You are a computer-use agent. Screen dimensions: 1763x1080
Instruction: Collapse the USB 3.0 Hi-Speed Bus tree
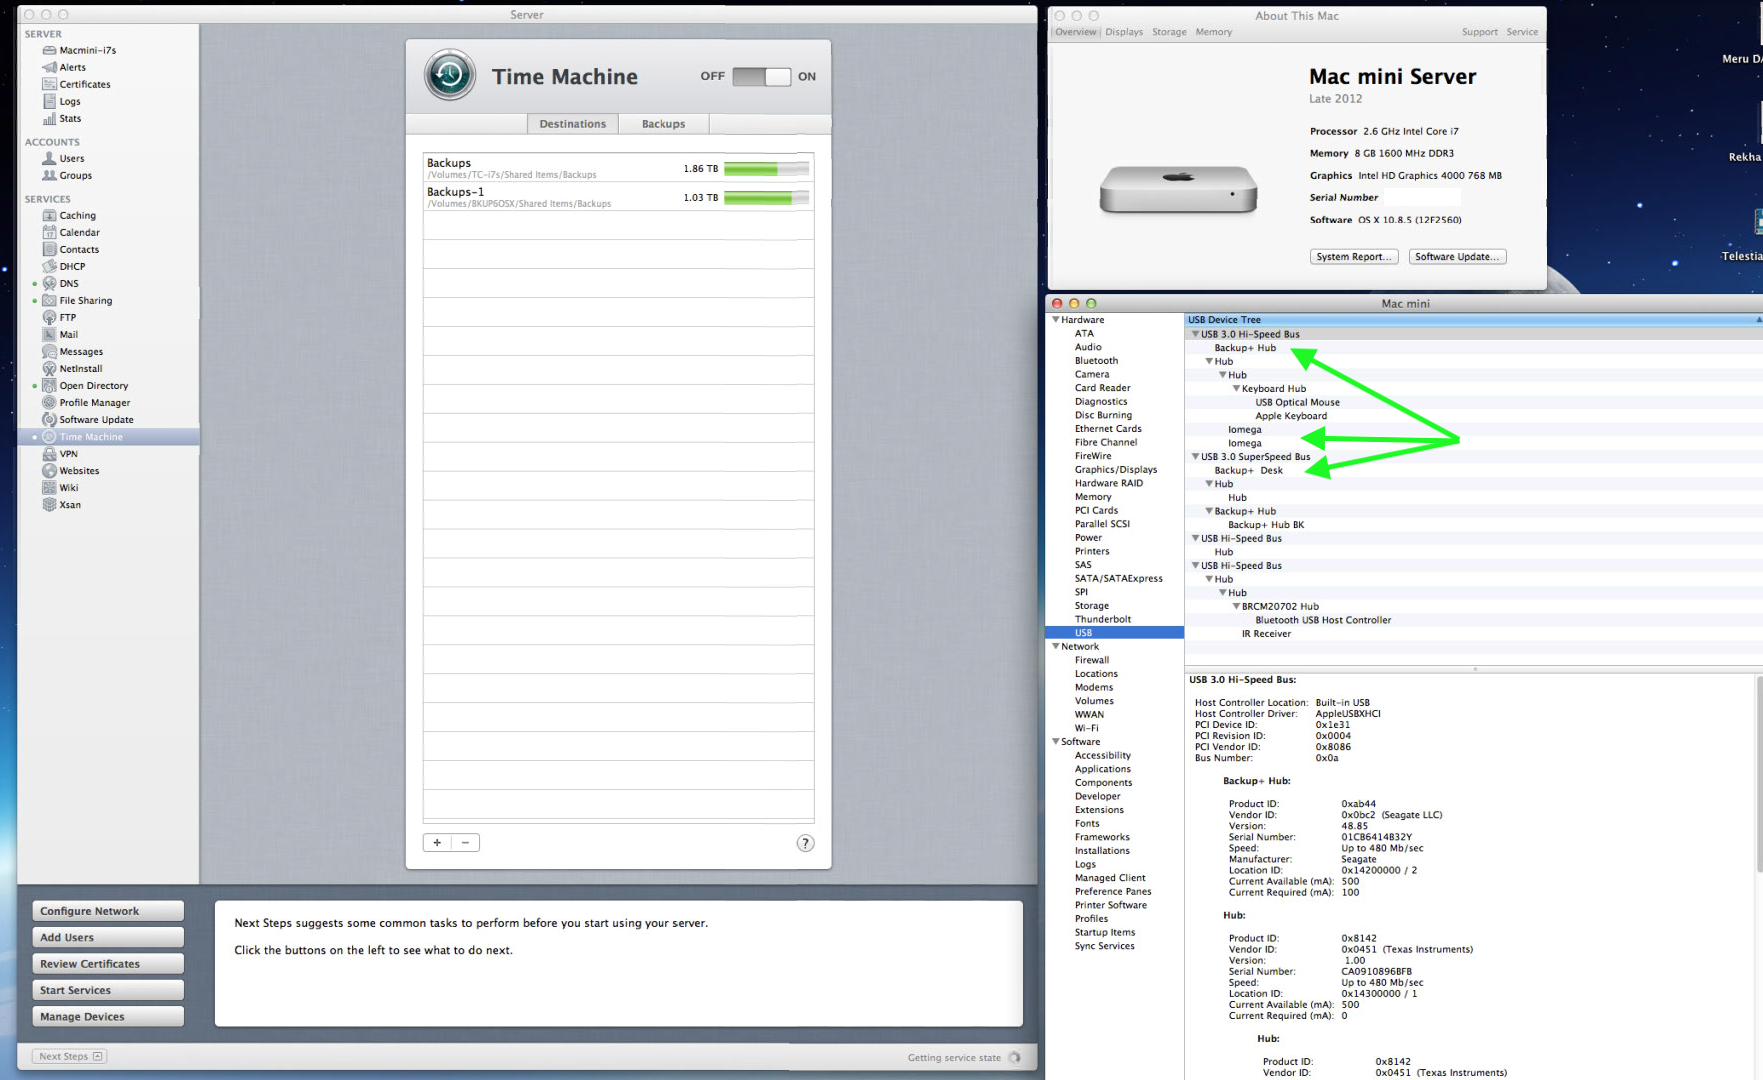pyautogui.click(x=1195, y=334)
